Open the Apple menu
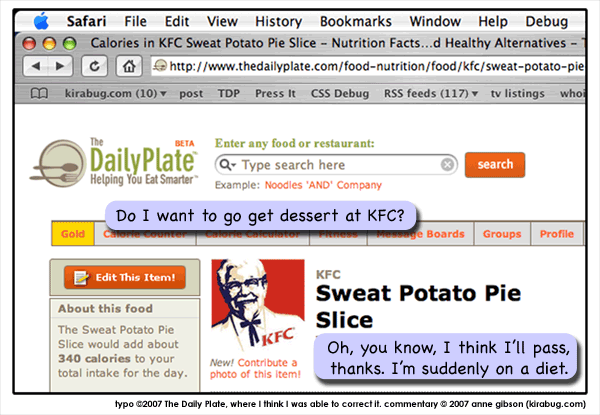Image resolution: width=600 pixels, height=415 pixels. pyautogui.click(x=41, y=21)
